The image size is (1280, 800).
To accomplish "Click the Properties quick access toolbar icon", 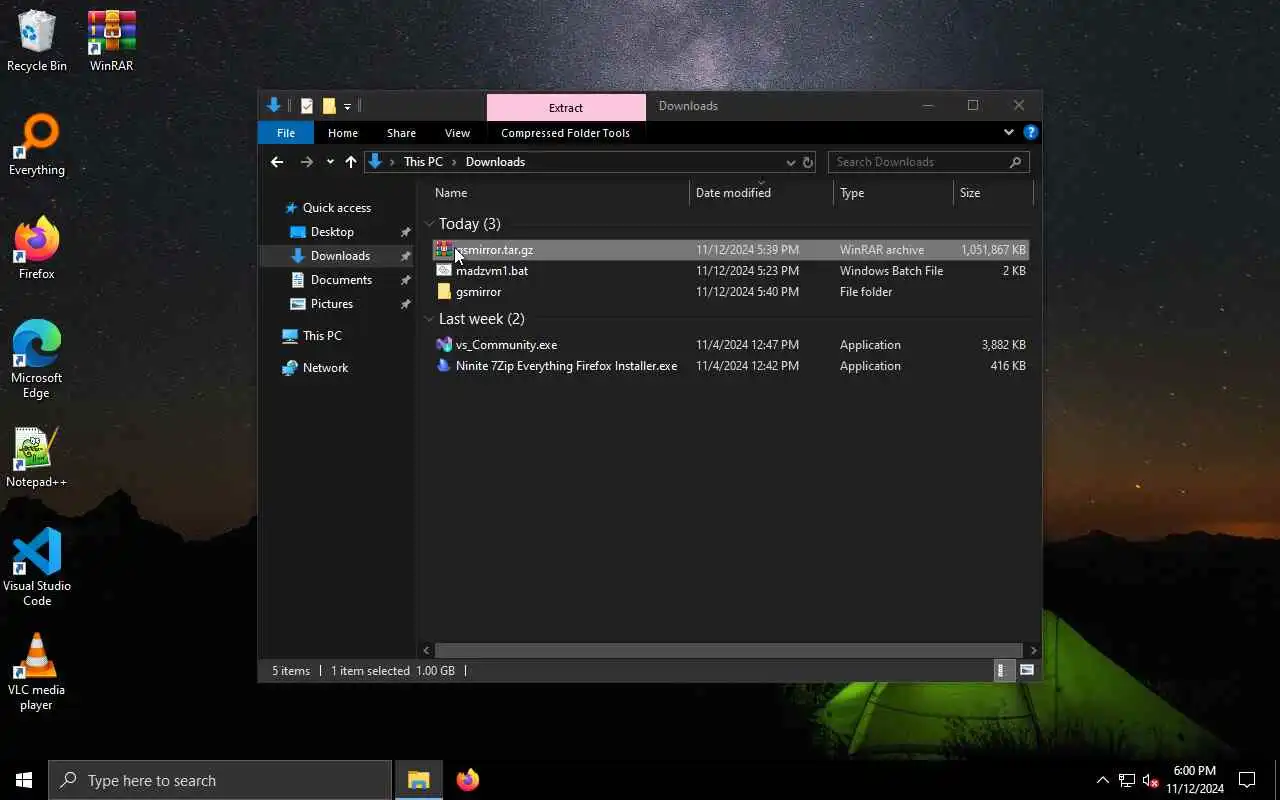I will point(306,106).
